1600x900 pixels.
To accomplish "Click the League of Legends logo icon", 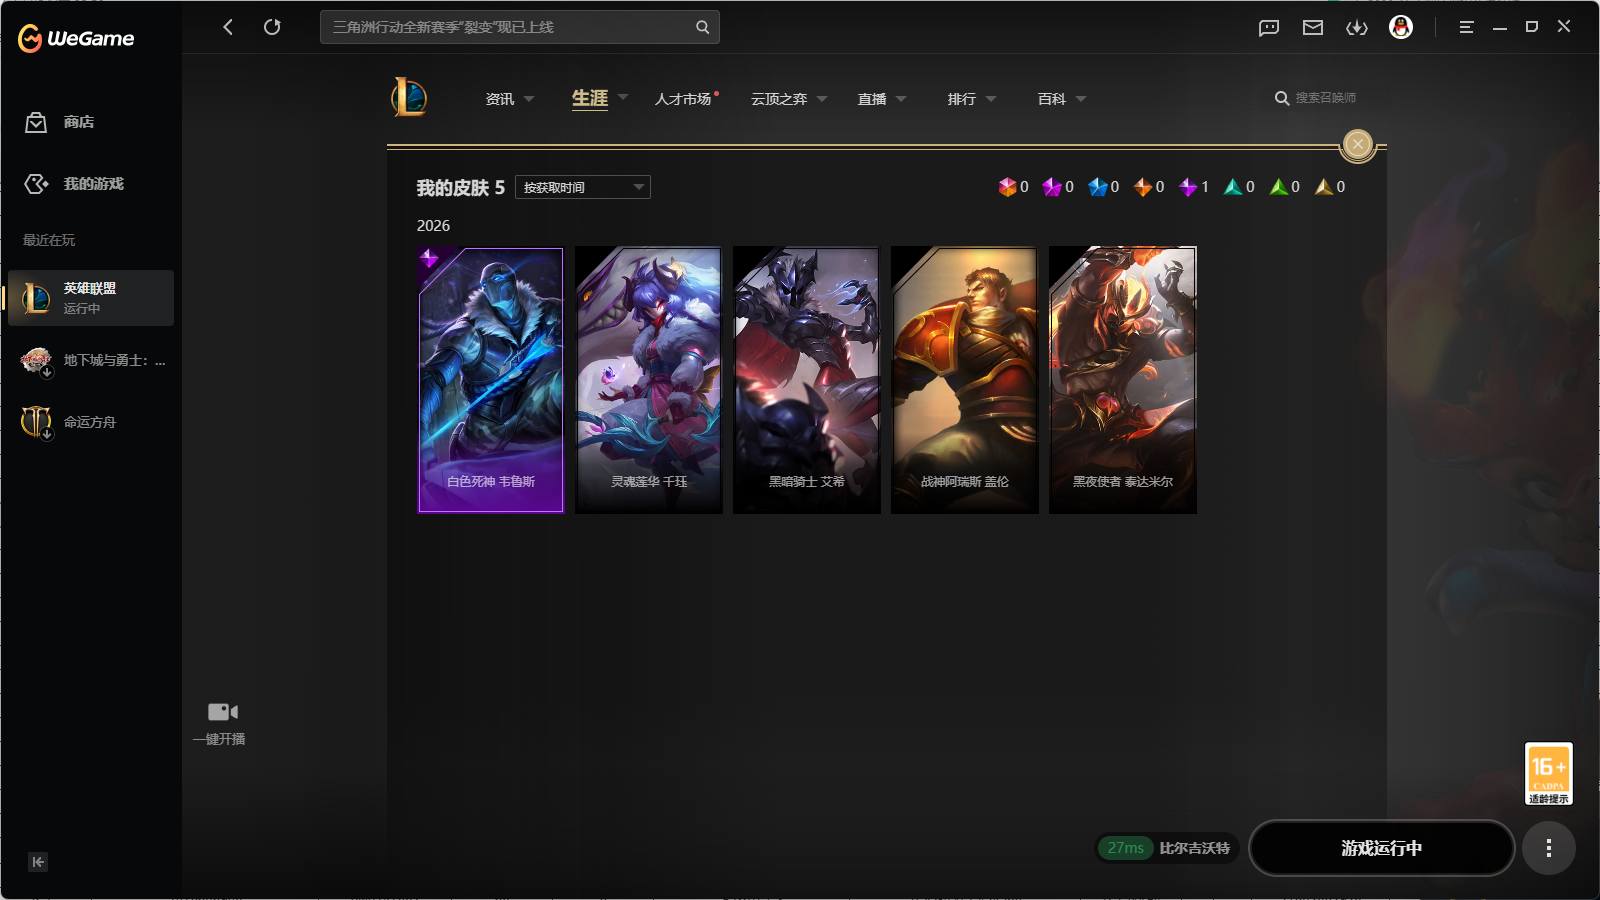I will coord(409,97).
